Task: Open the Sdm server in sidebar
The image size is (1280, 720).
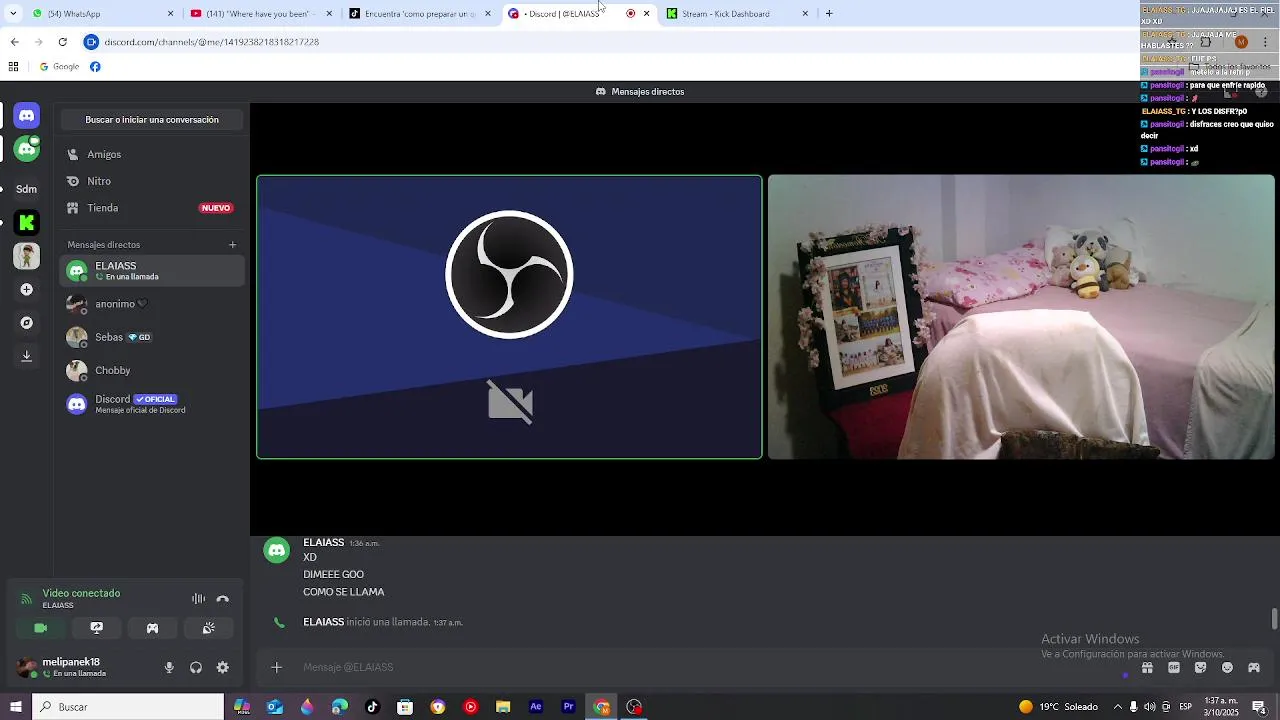Action: click(x=27, y=189)
